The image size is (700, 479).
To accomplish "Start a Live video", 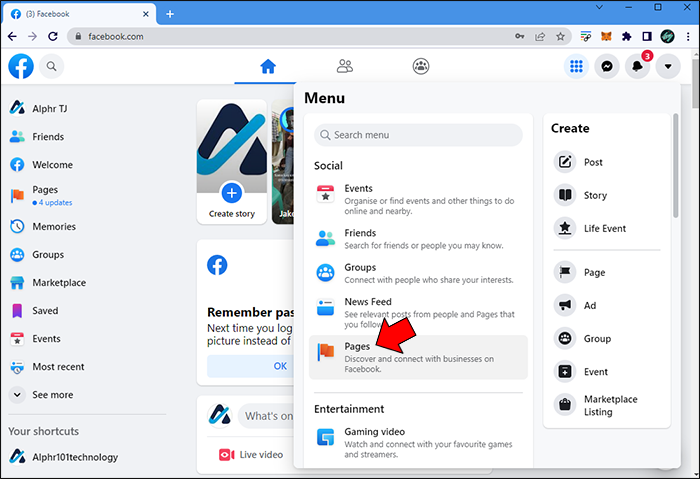I will pos(251,454).
